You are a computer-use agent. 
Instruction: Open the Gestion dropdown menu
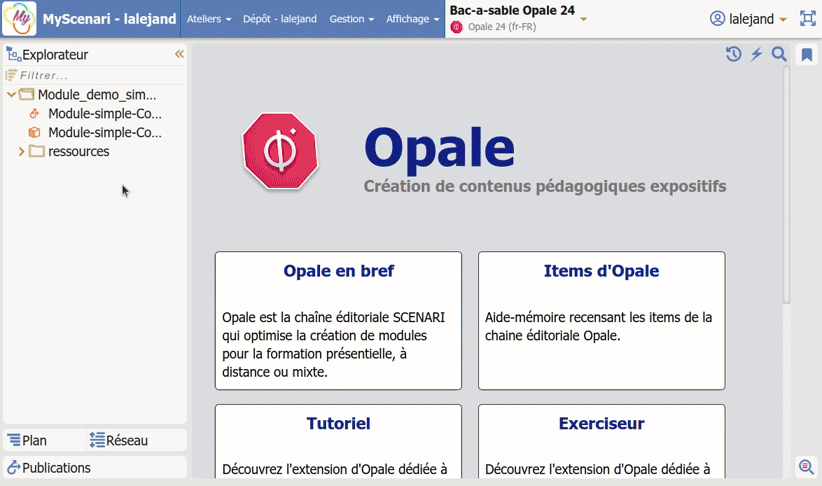pyautogui.click(x=352, y=19)
